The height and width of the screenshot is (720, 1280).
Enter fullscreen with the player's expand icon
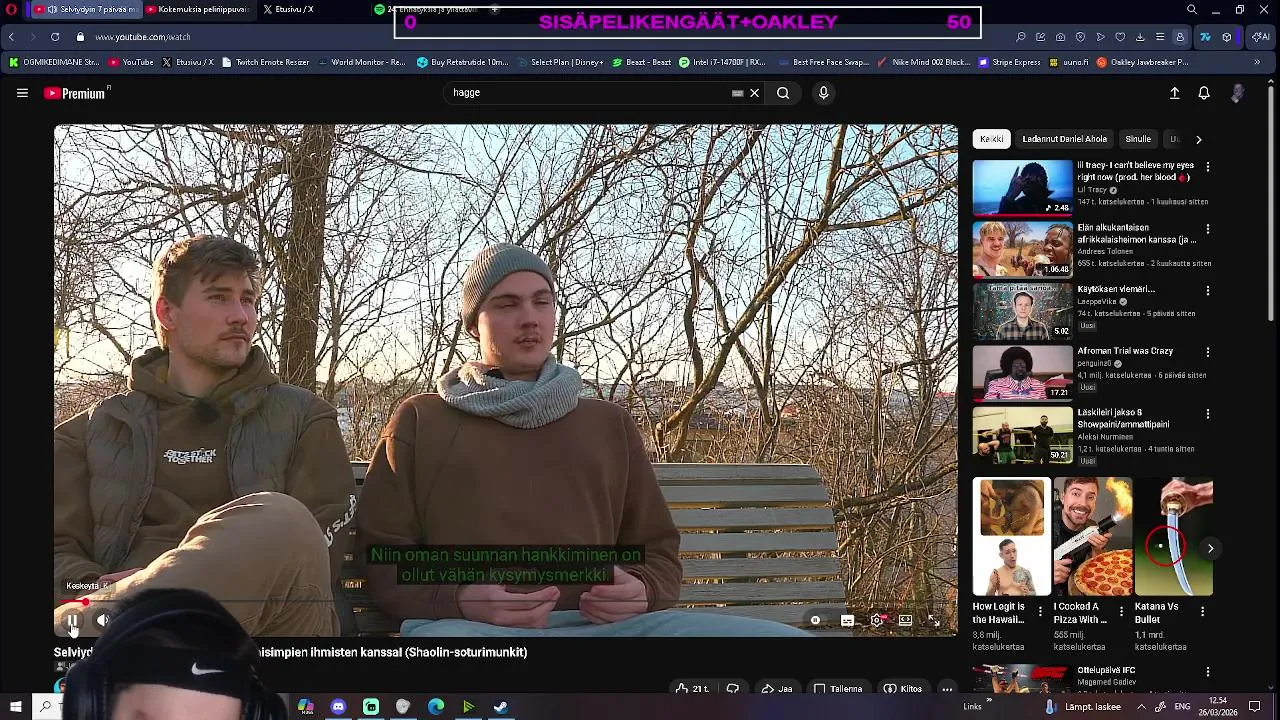tap(934, 620)
